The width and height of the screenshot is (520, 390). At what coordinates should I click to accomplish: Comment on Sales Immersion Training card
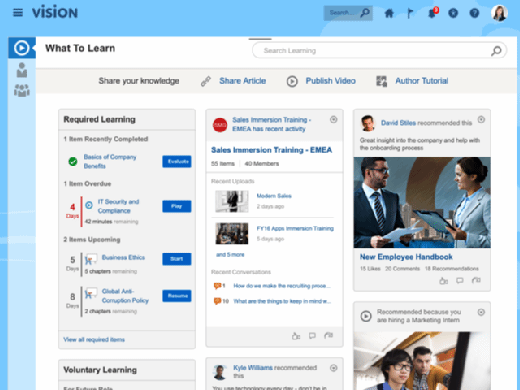pos(312,336)
